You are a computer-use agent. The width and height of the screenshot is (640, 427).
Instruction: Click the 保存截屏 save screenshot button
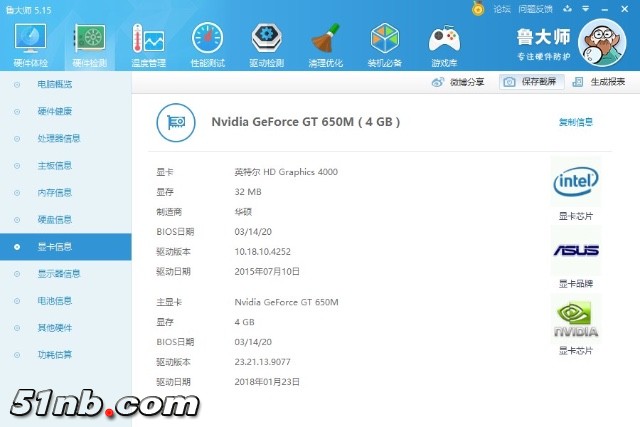coord(531,82)
